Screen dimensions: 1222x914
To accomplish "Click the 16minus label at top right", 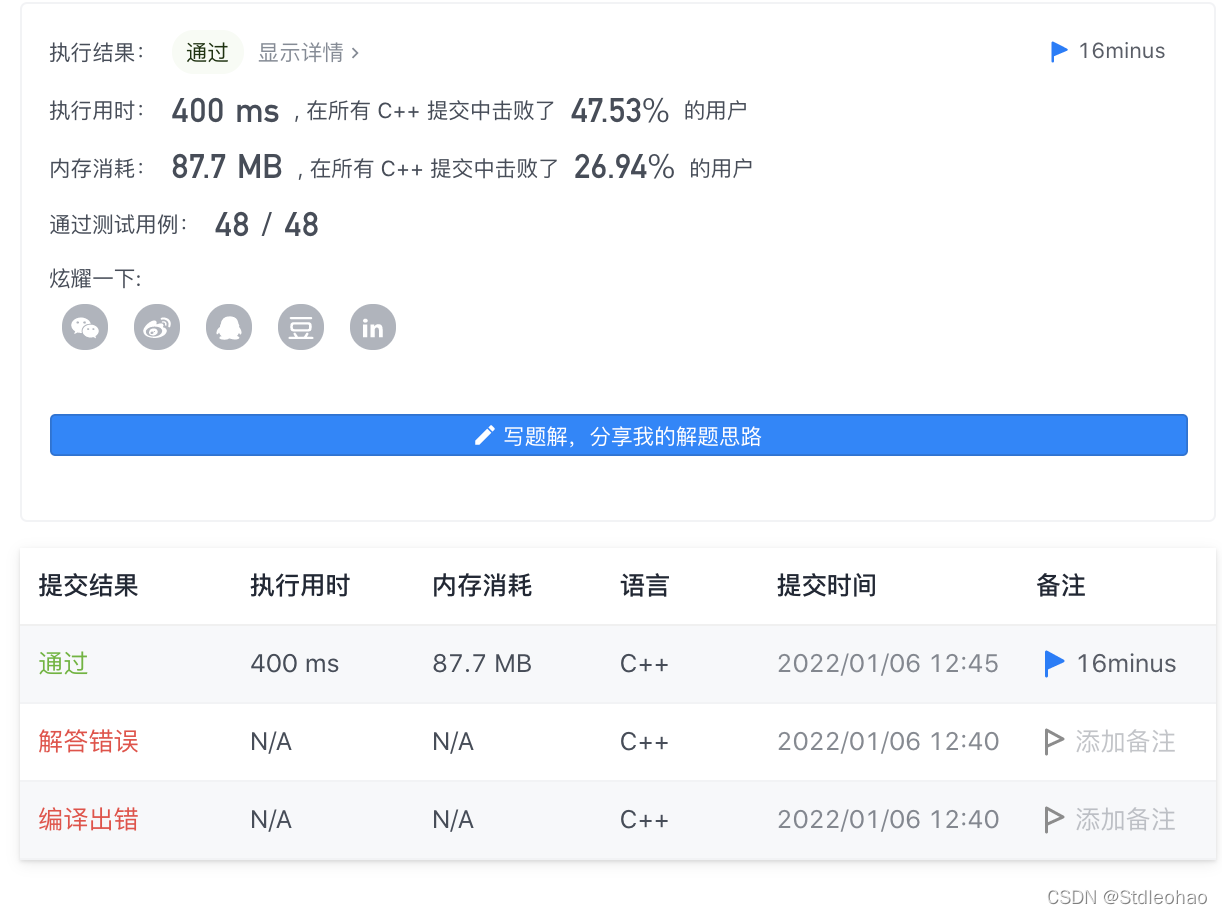I will (x=1122, y=51).
